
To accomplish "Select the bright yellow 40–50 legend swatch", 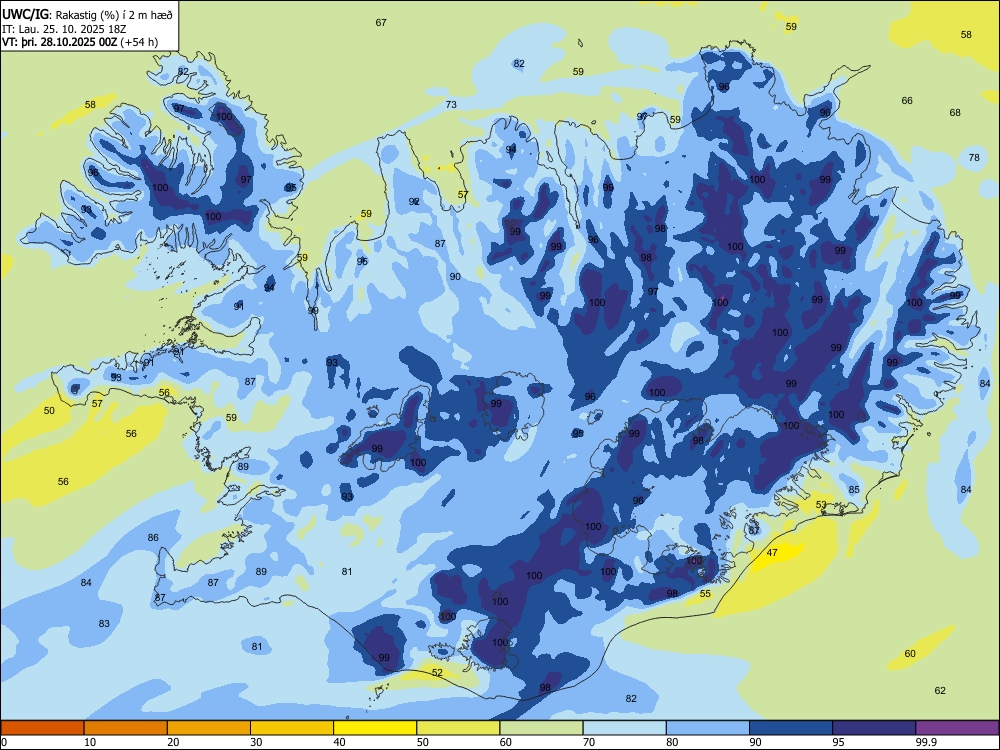I will (375, 728).
